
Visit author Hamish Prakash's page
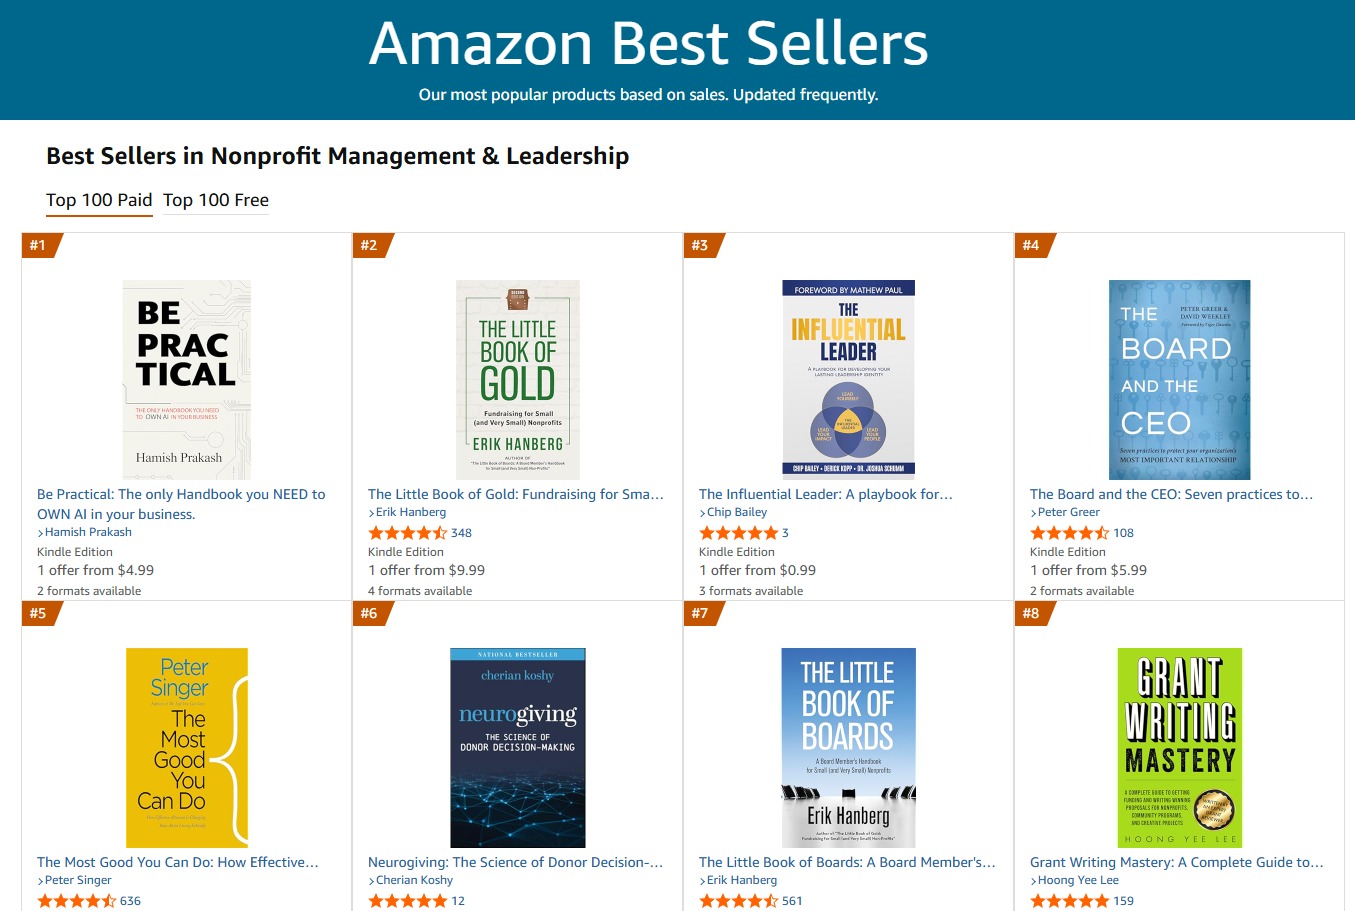click(x=90, y=532)
